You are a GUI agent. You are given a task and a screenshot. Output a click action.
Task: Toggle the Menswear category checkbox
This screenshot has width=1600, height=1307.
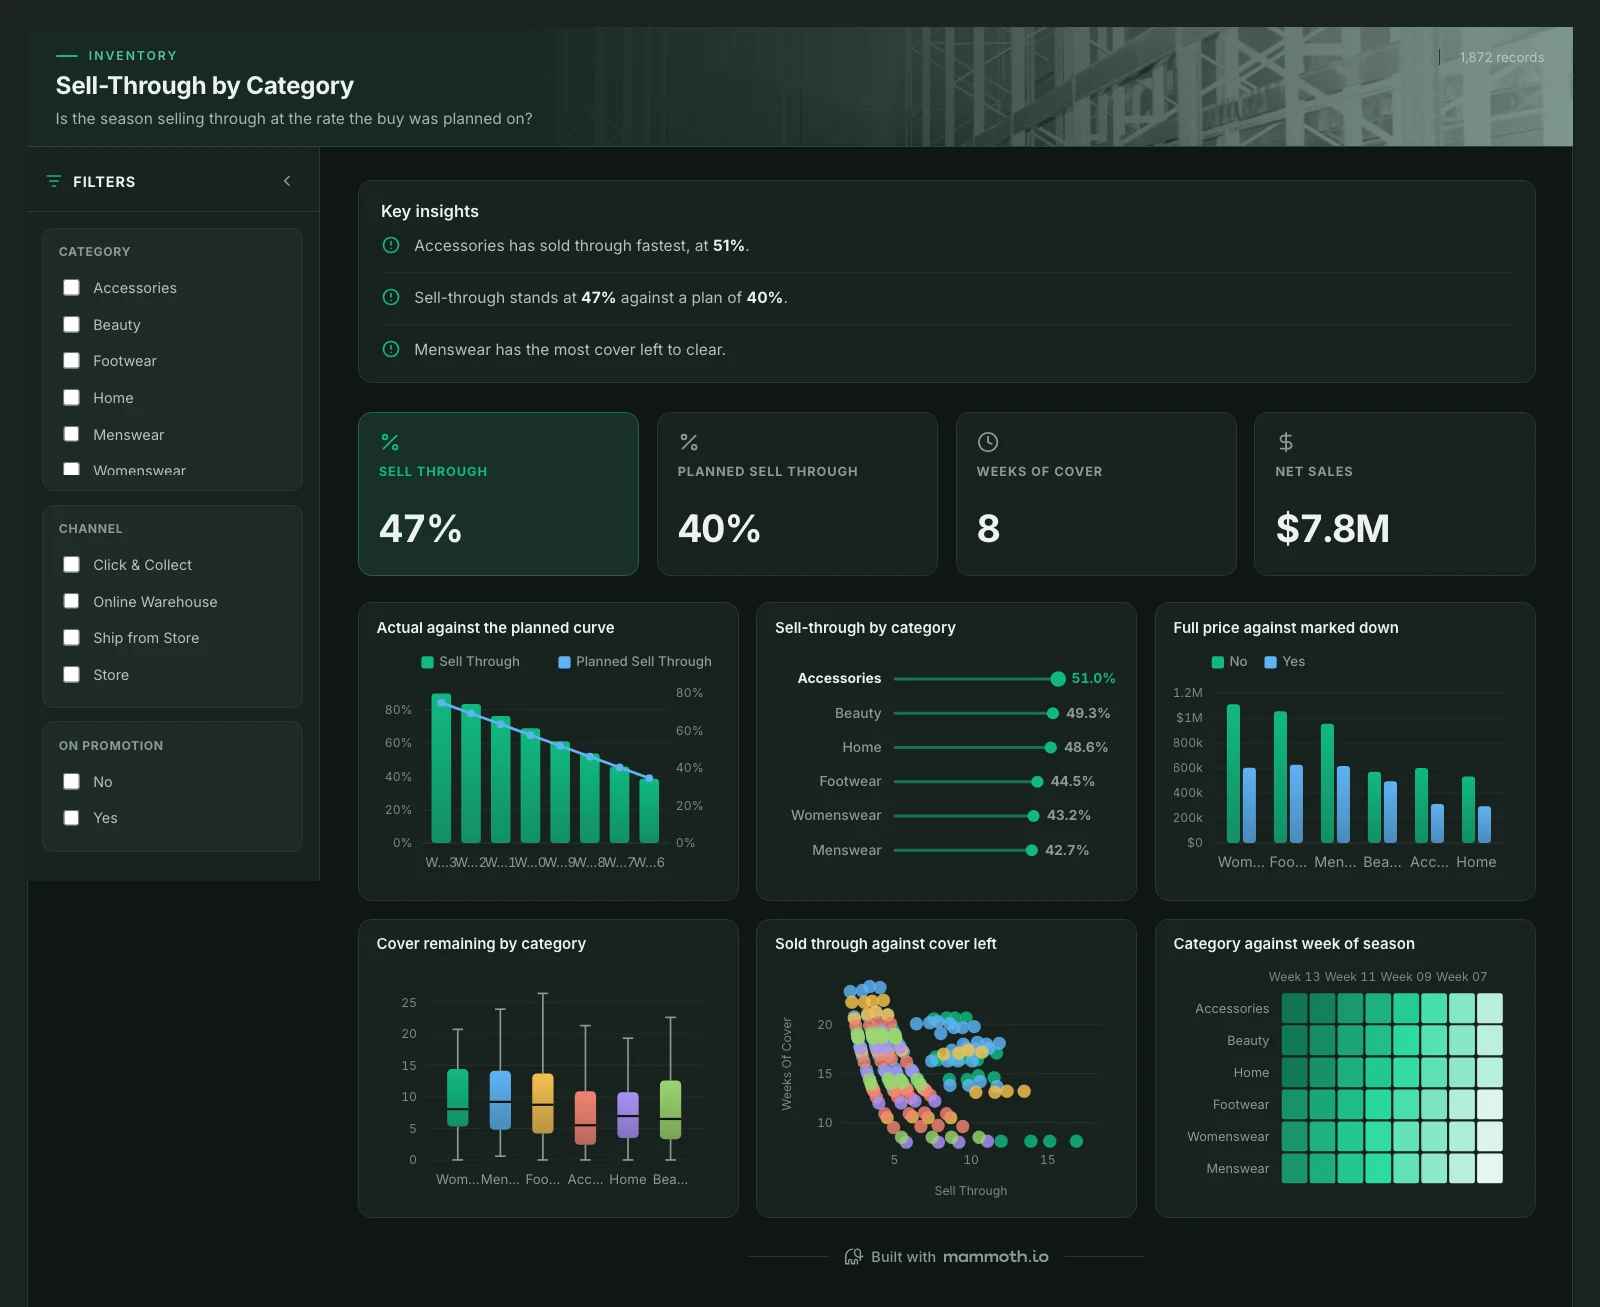(71, 434)
